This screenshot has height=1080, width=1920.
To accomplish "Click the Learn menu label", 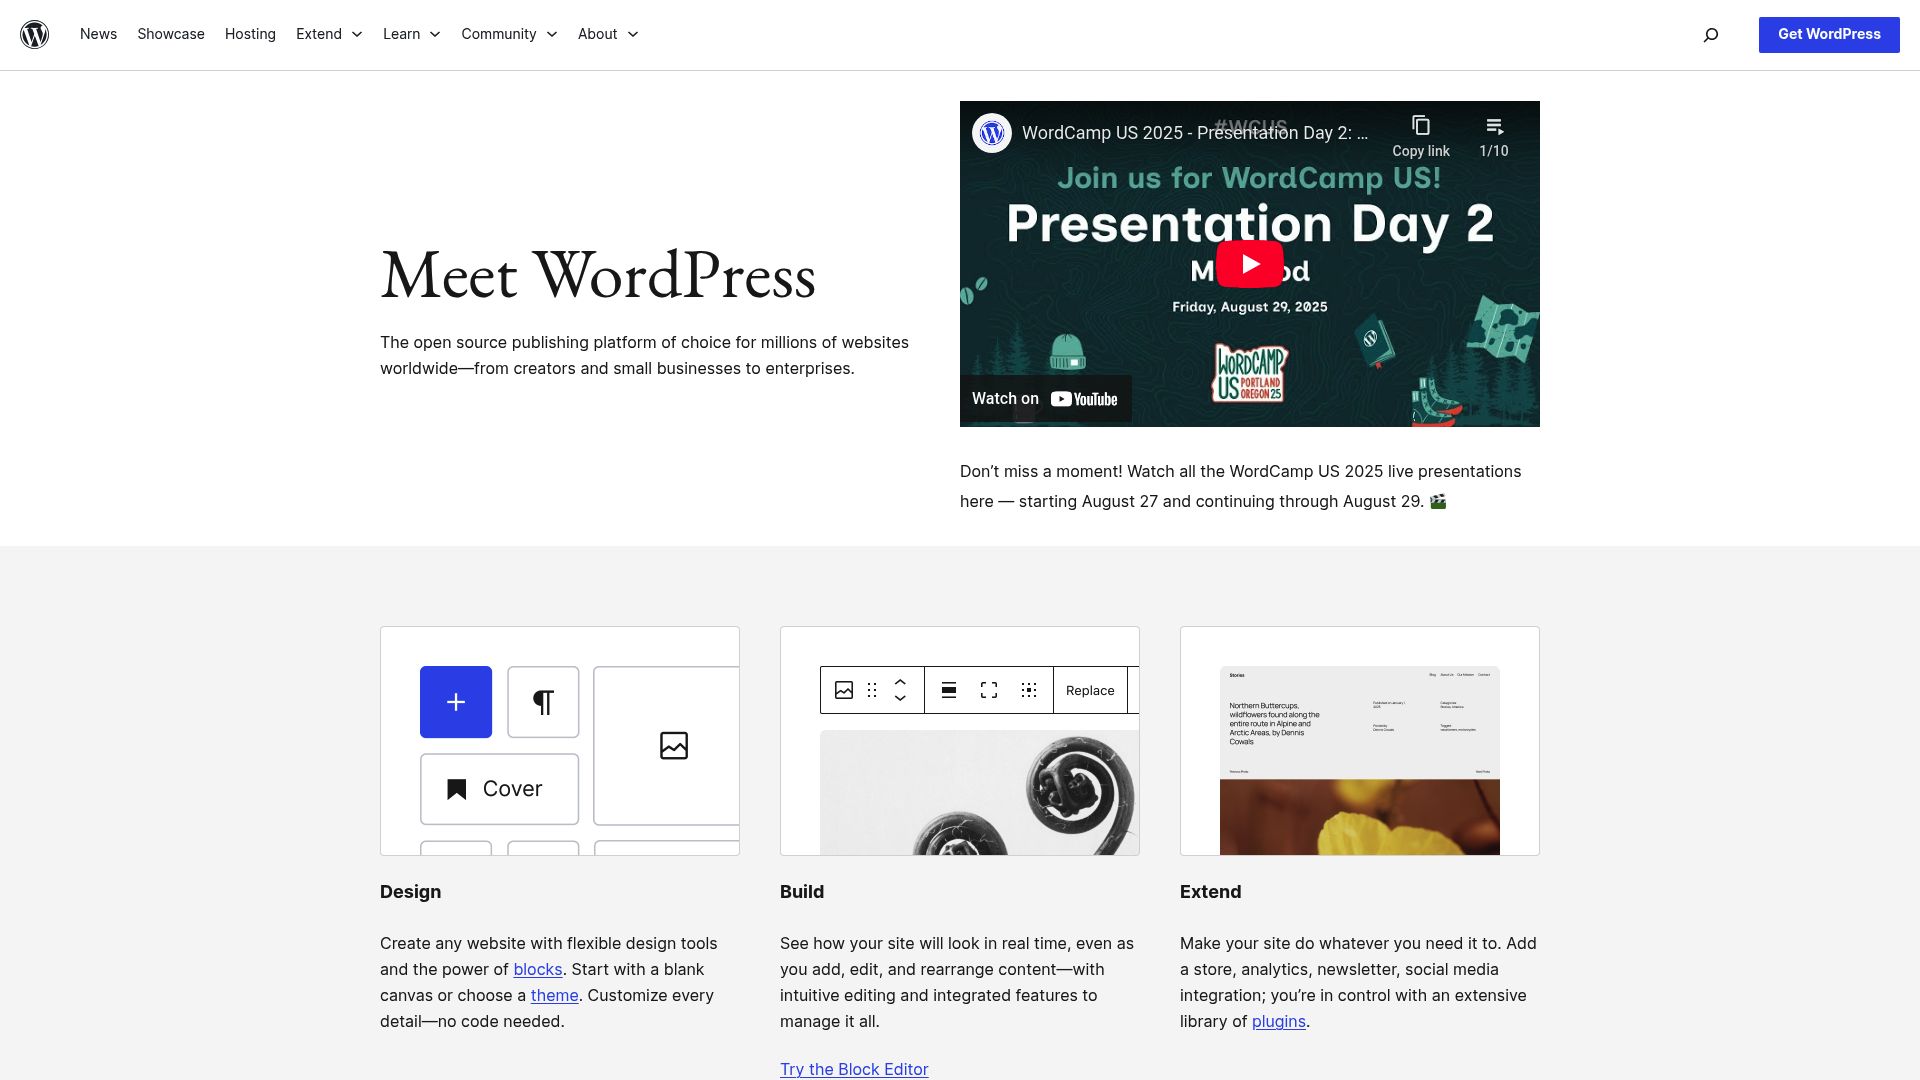I will click(x=401, y=34).
